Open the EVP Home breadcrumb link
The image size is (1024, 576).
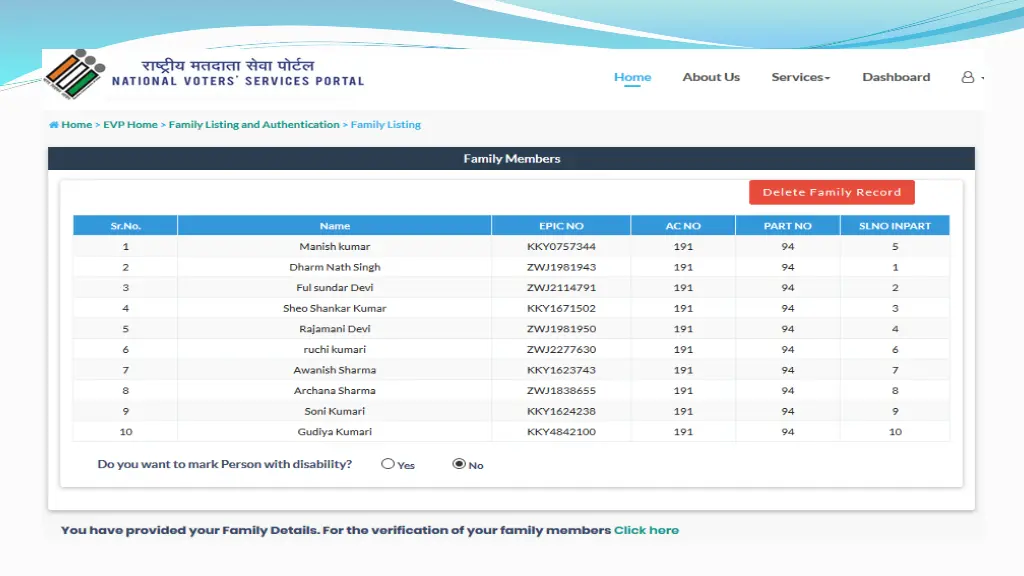pyautogui.click(x=131, y=125)
